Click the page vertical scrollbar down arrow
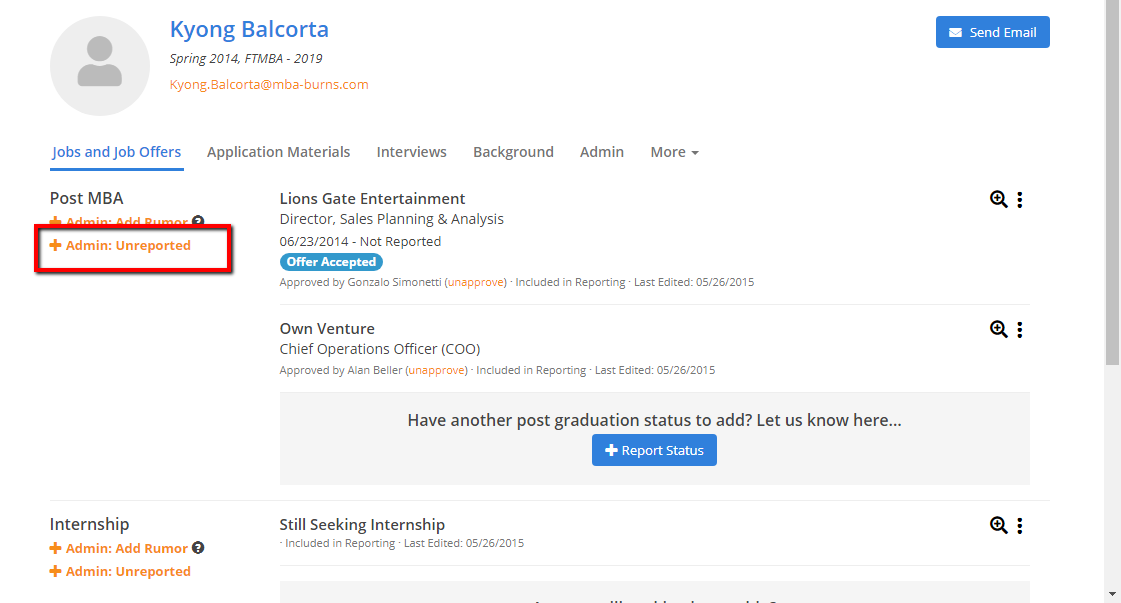 pos(1112,594)
